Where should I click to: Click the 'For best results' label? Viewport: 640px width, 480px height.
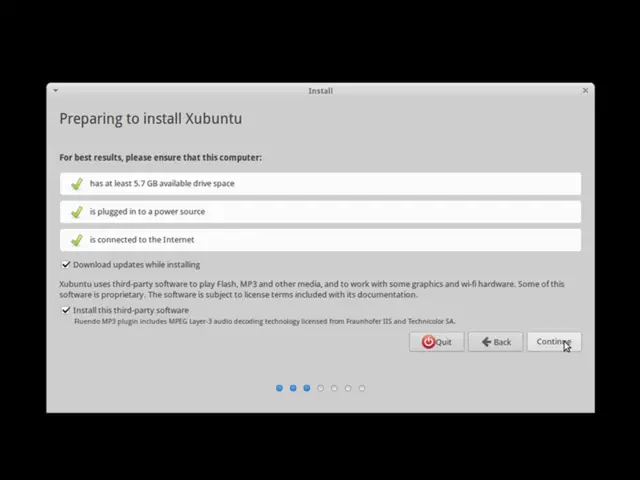[x=160, y=158]
